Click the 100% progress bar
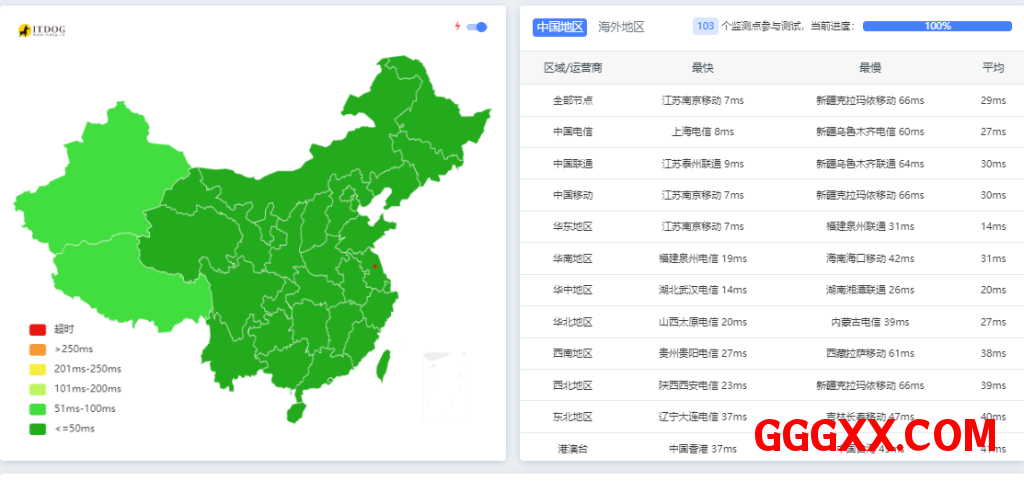The height and width of the screenshot is (481, 1024). (x=937, y=26)
